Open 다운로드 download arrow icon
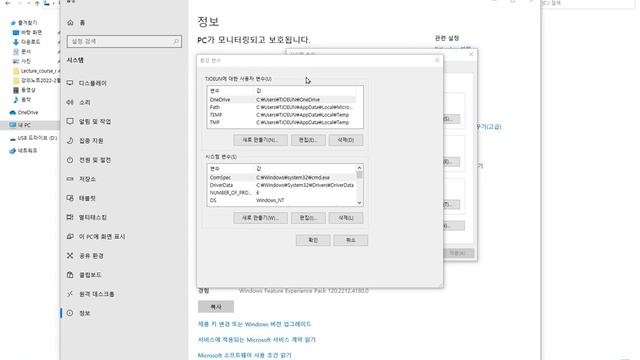The width and height of the screenshot is (640, 360). (16, 42)
